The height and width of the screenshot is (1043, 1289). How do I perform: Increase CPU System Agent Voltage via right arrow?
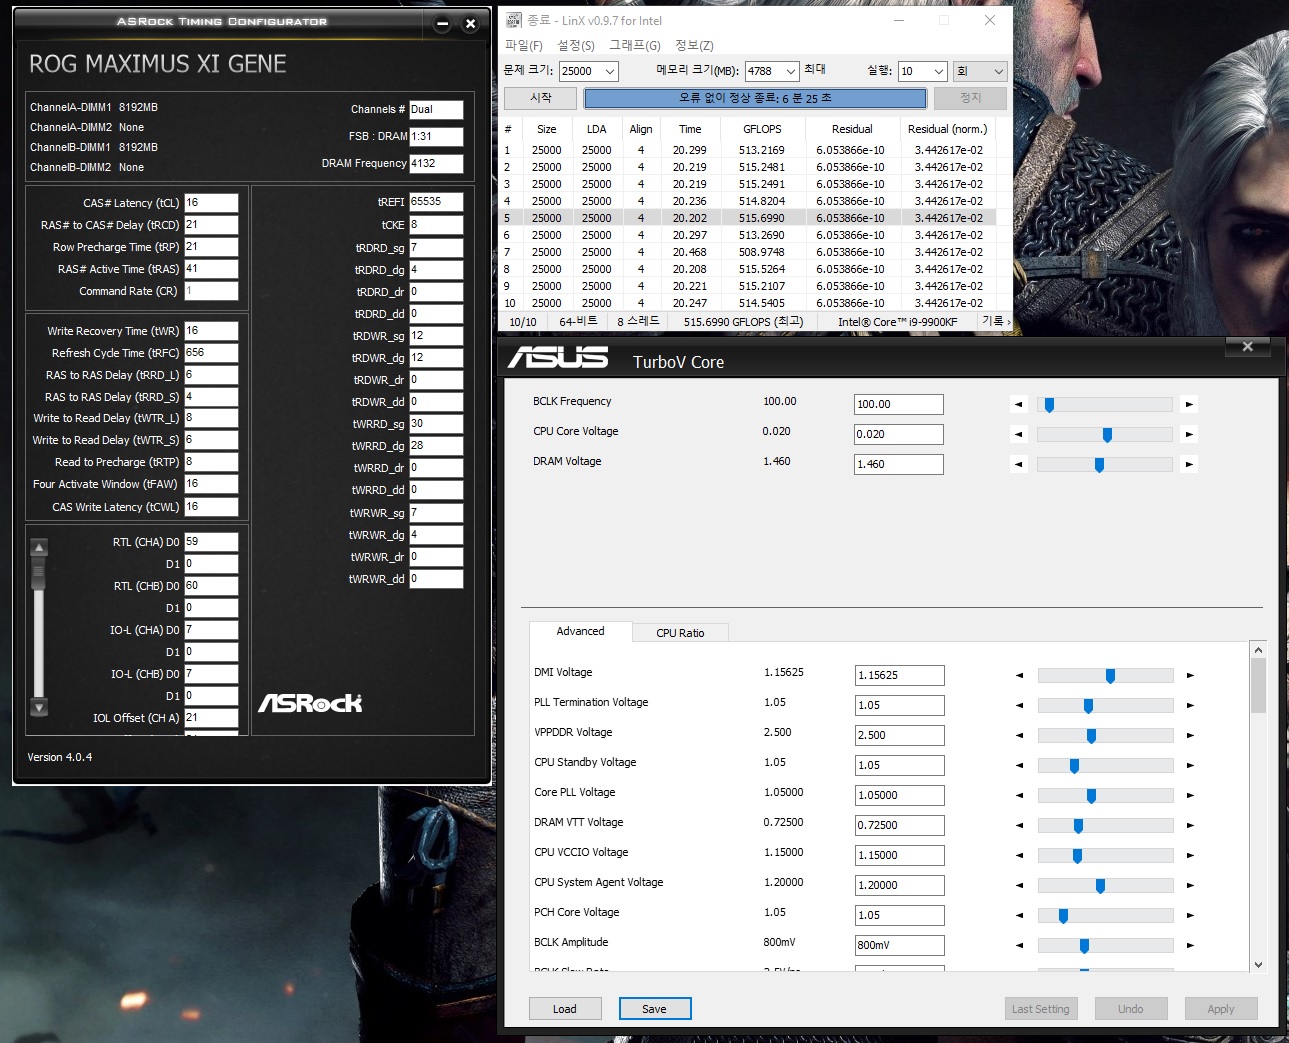(x=1190, y=885)
